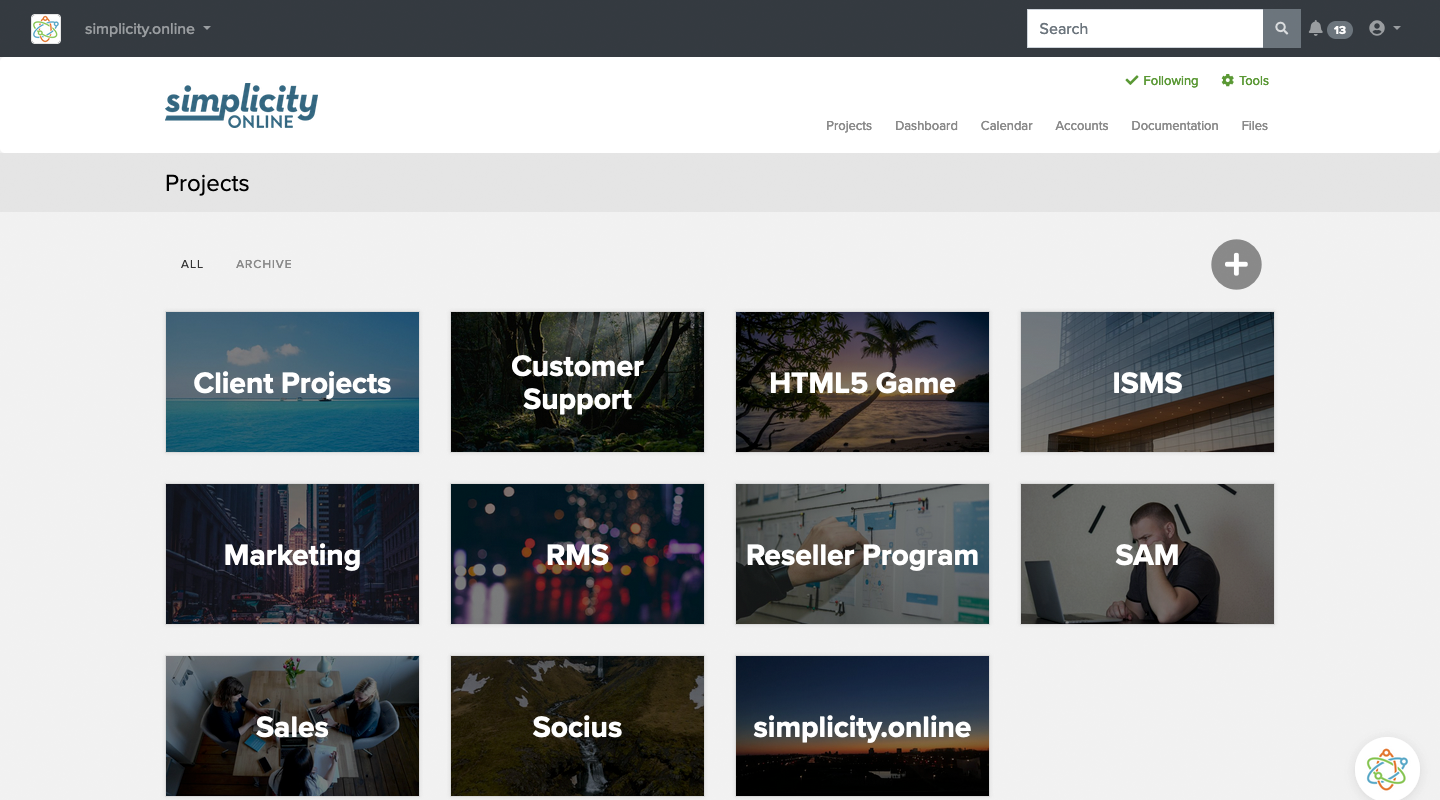Focus the Search input field
This screenshot has width=1440, height=800.
[1145, 29]
